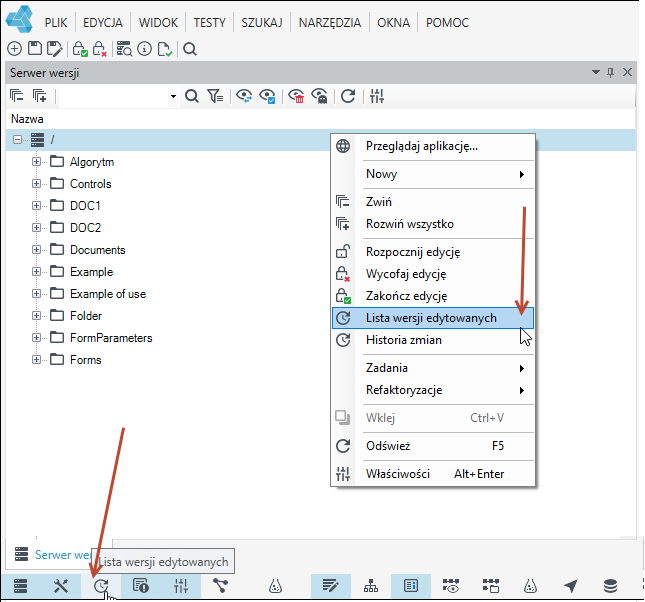Collapse tree using Serwer wersji toolbar icon

16,96
